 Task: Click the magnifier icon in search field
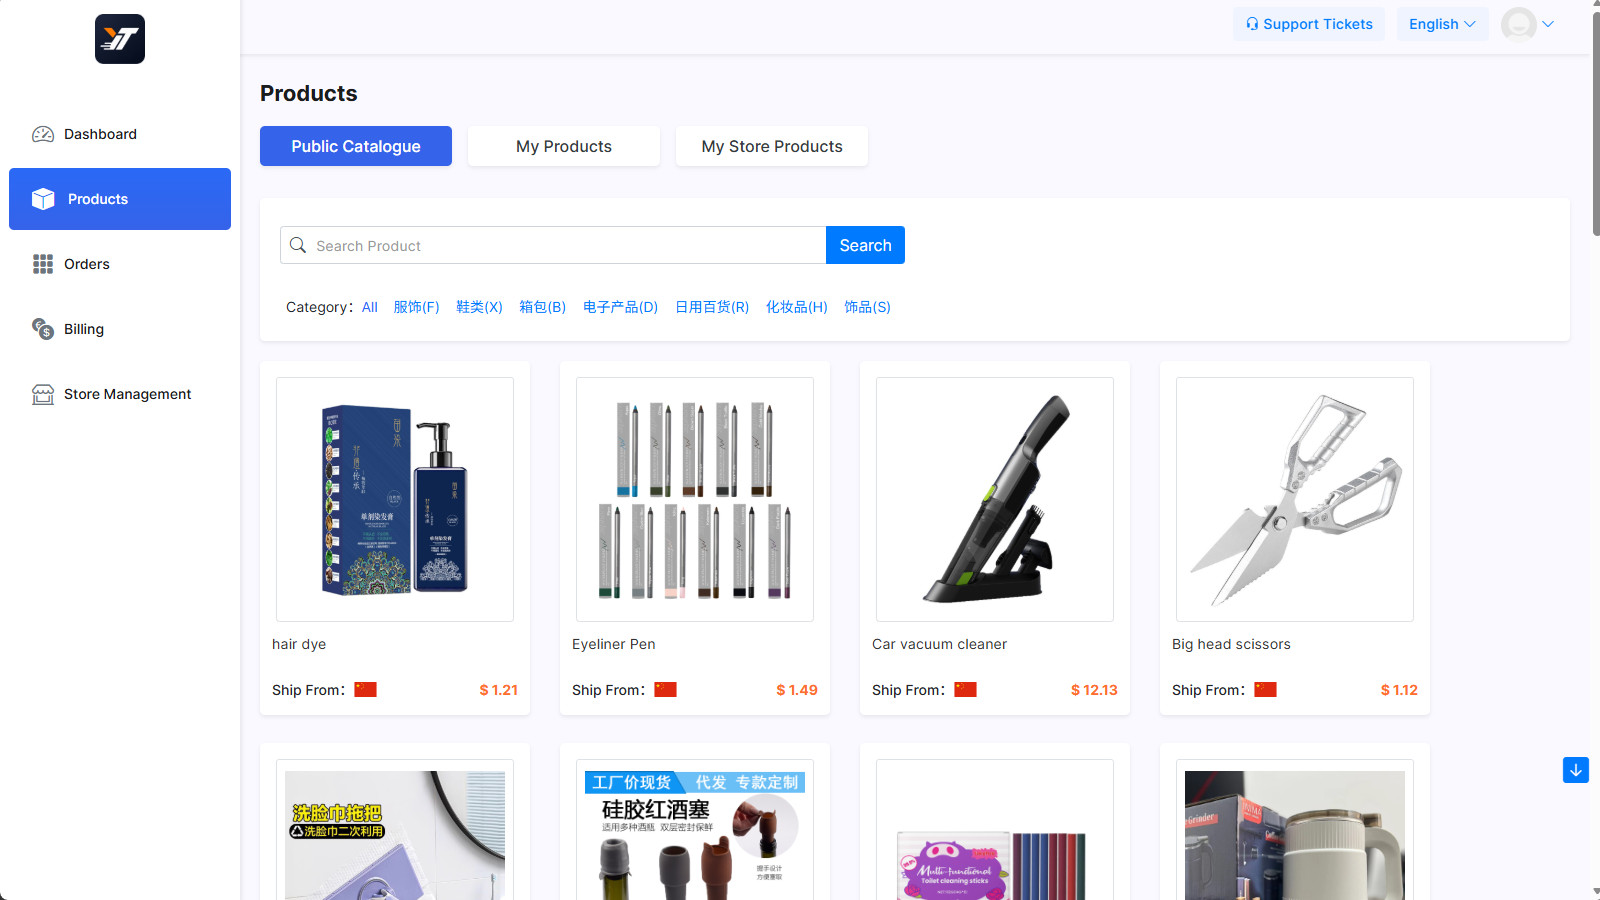pyautogui.click(x=298, y=245)
